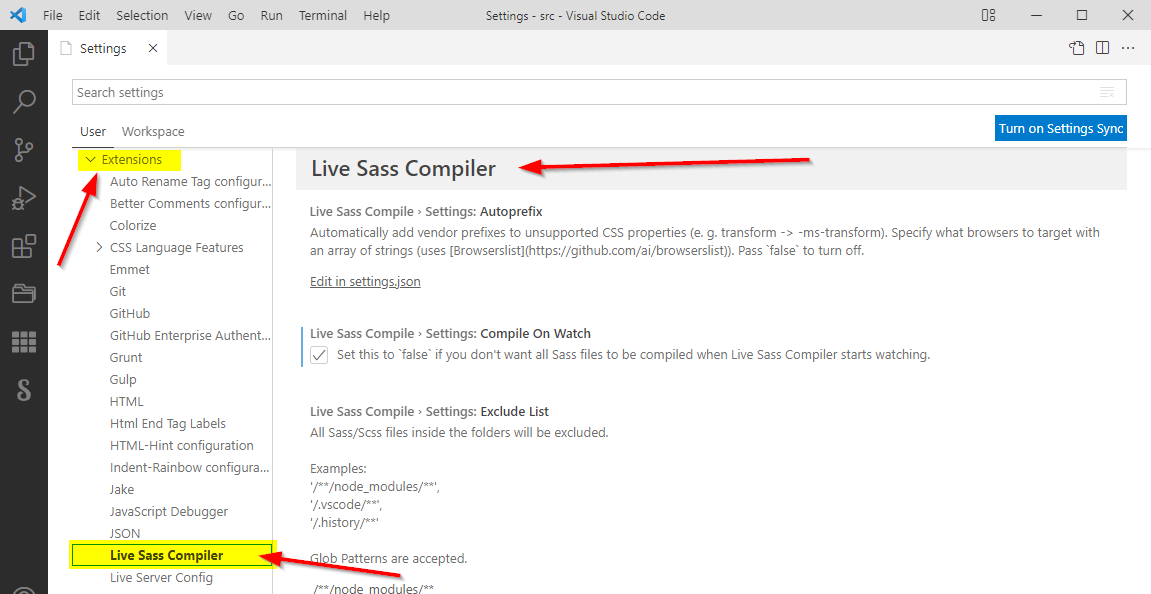Close the Settings tab
This screenshot has height=594, width=1151.
click(153, 48)
